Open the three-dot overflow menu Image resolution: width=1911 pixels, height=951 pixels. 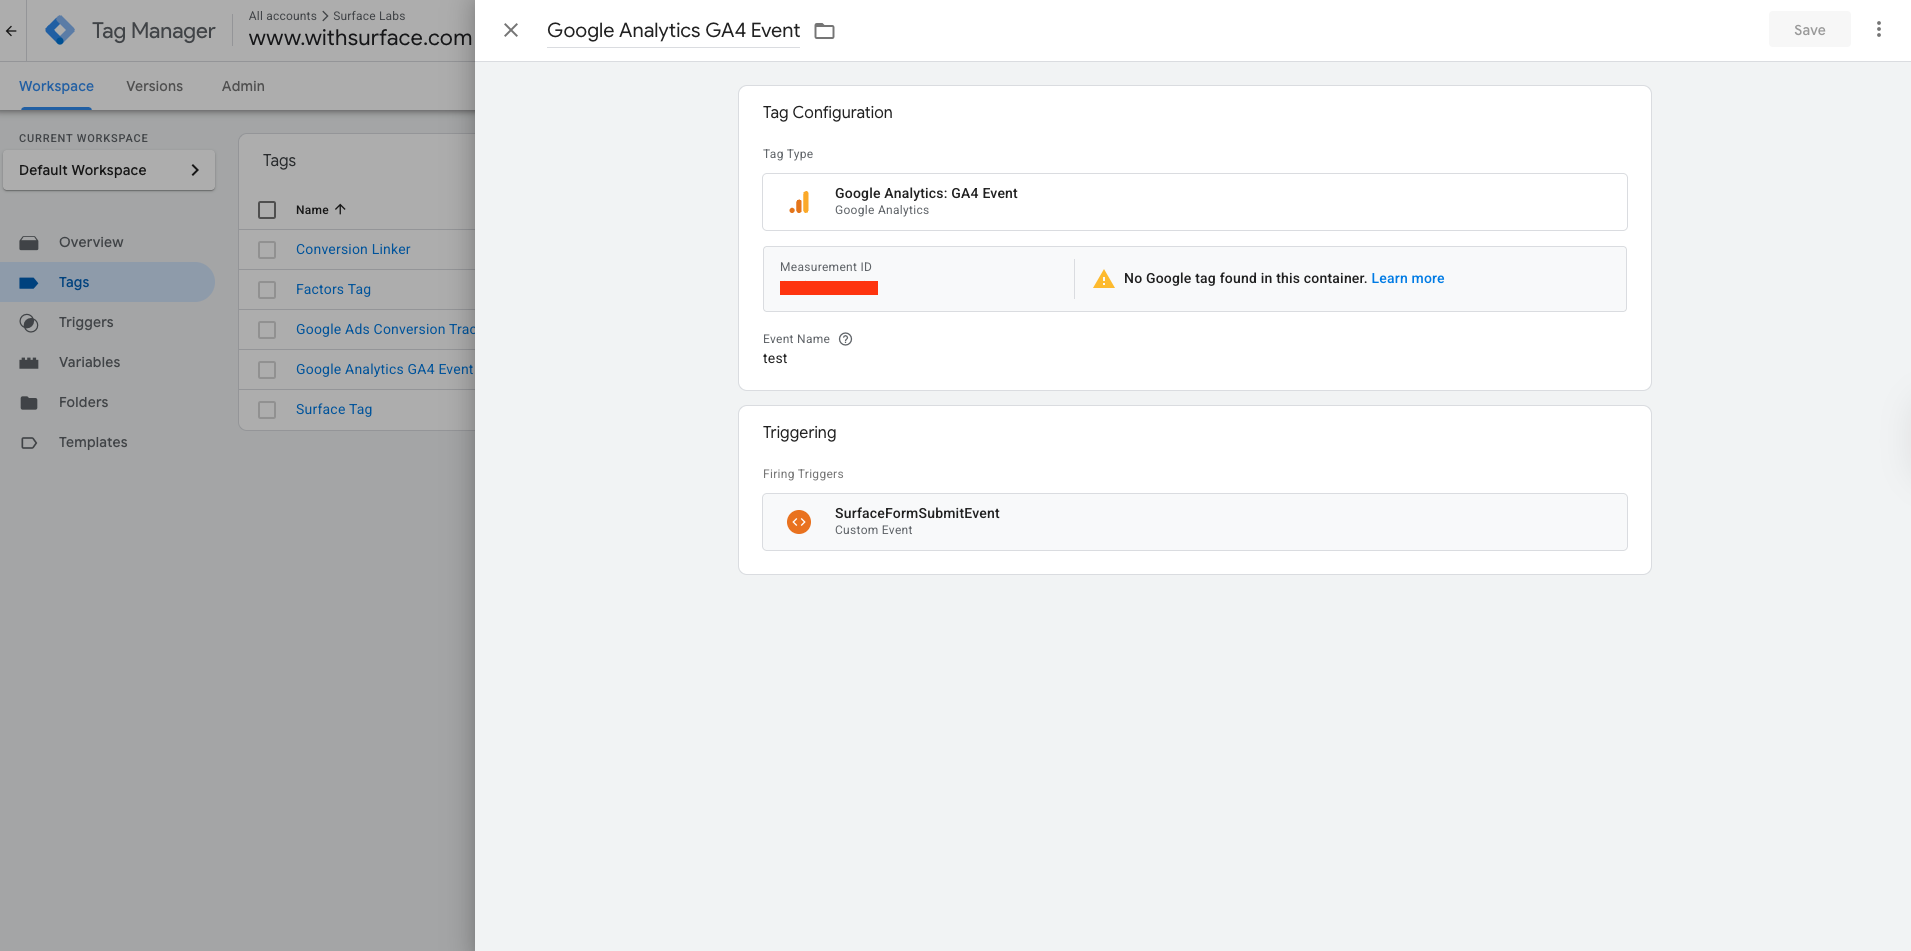(x=1879, y=29)
